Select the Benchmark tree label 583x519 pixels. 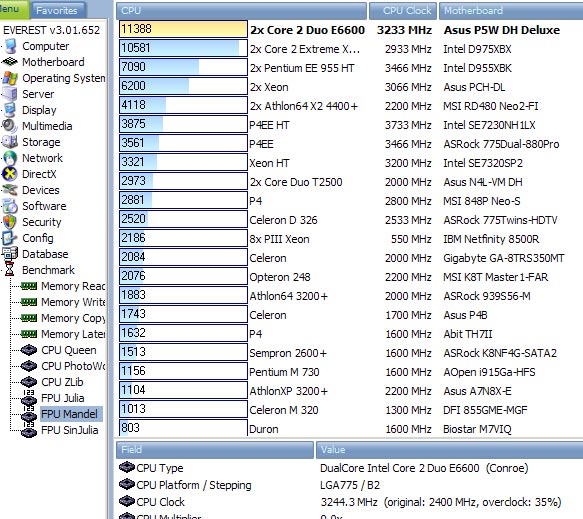point(48,270)
